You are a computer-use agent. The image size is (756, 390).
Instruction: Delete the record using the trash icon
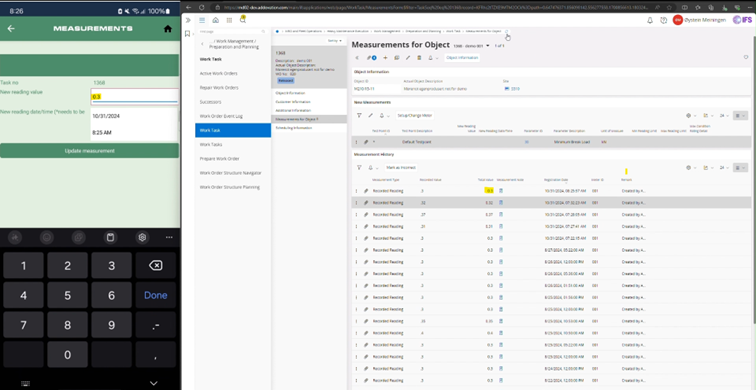pos(419,58)
